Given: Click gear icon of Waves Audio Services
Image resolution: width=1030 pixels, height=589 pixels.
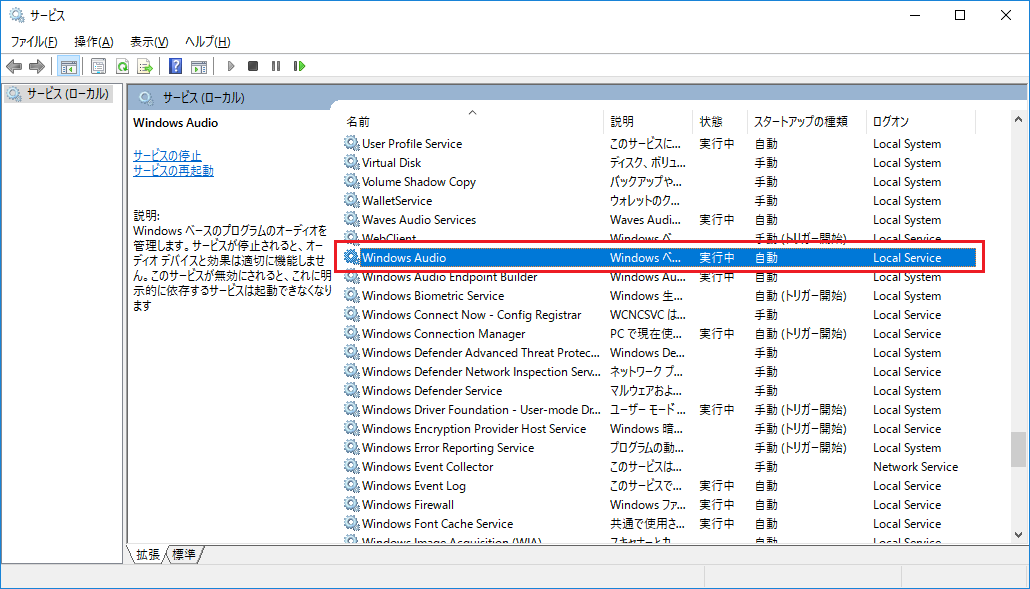Looking at the screenshot, I should click(352, 219).
